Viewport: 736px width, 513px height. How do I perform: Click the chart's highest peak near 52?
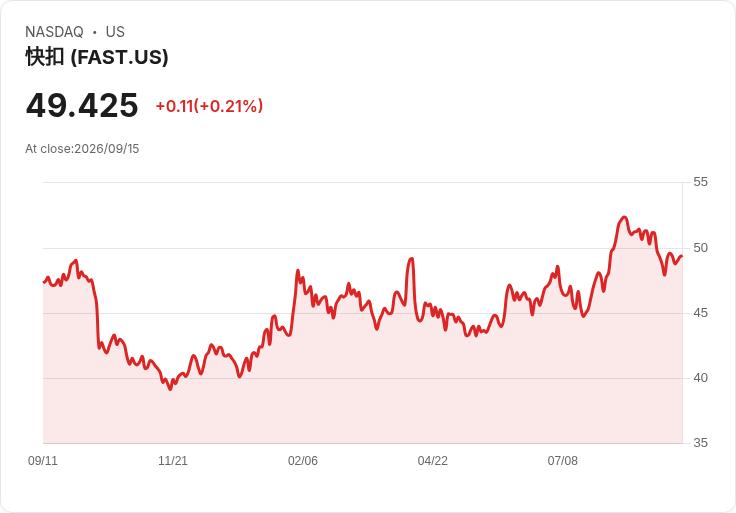point(624,217)
